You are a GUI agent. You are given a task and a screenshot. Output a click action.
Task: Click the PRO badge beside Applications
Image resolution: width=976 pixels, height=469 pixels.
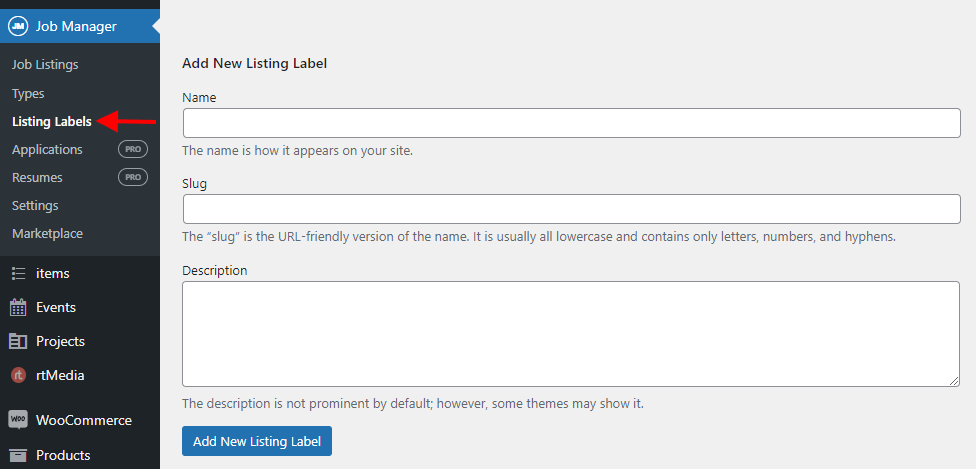tap(133, 149)
